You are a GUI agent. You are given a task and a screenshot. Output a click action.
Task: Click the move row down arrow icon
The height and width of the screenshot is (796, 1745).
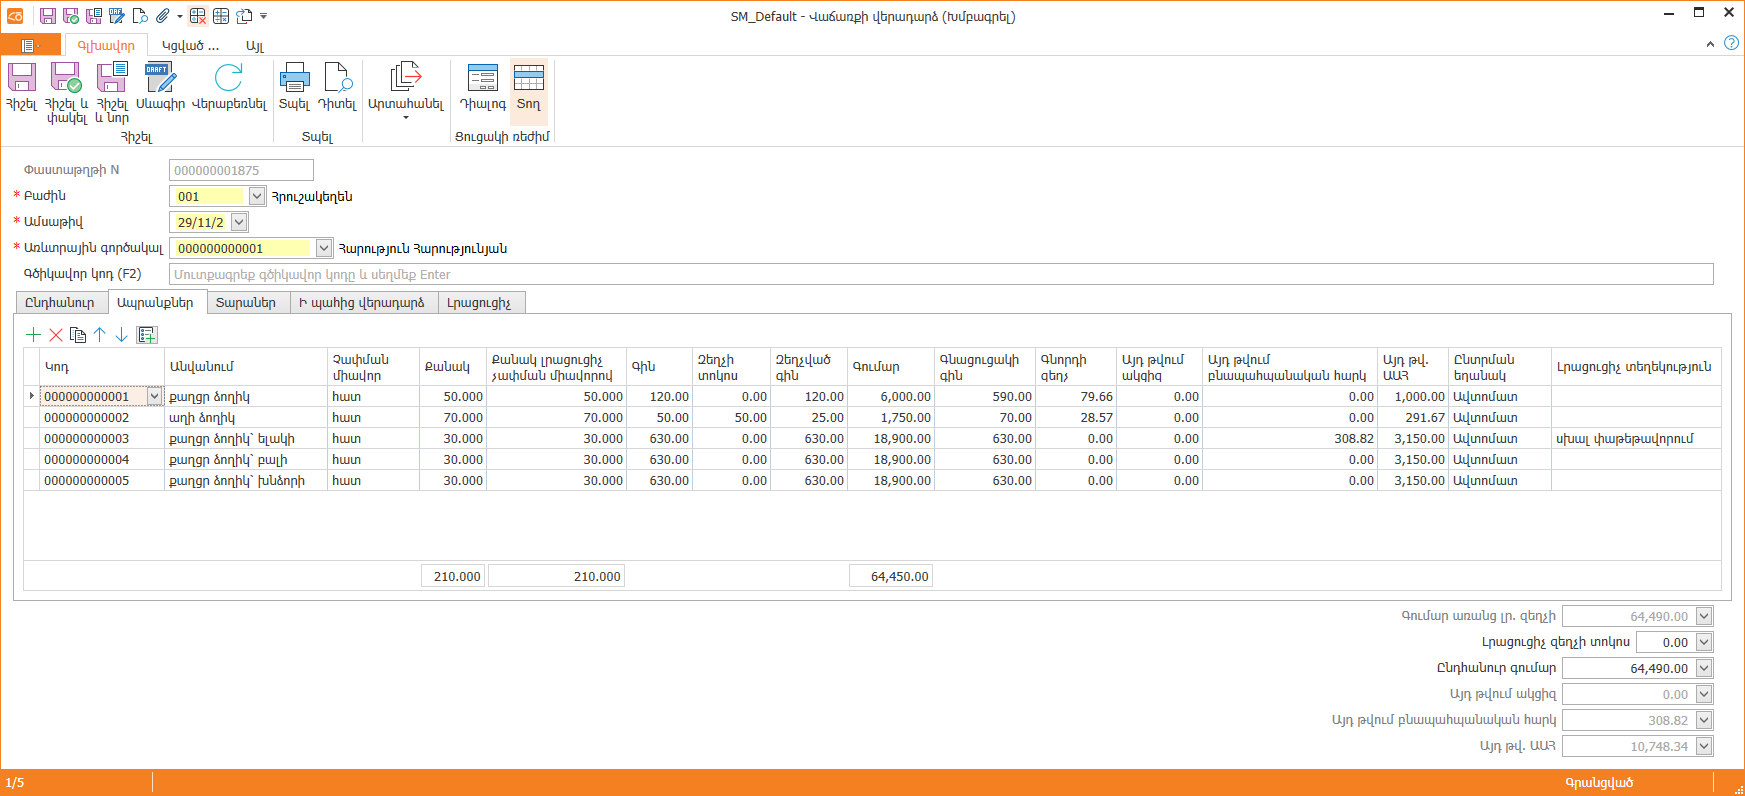[x=121, y=335]
